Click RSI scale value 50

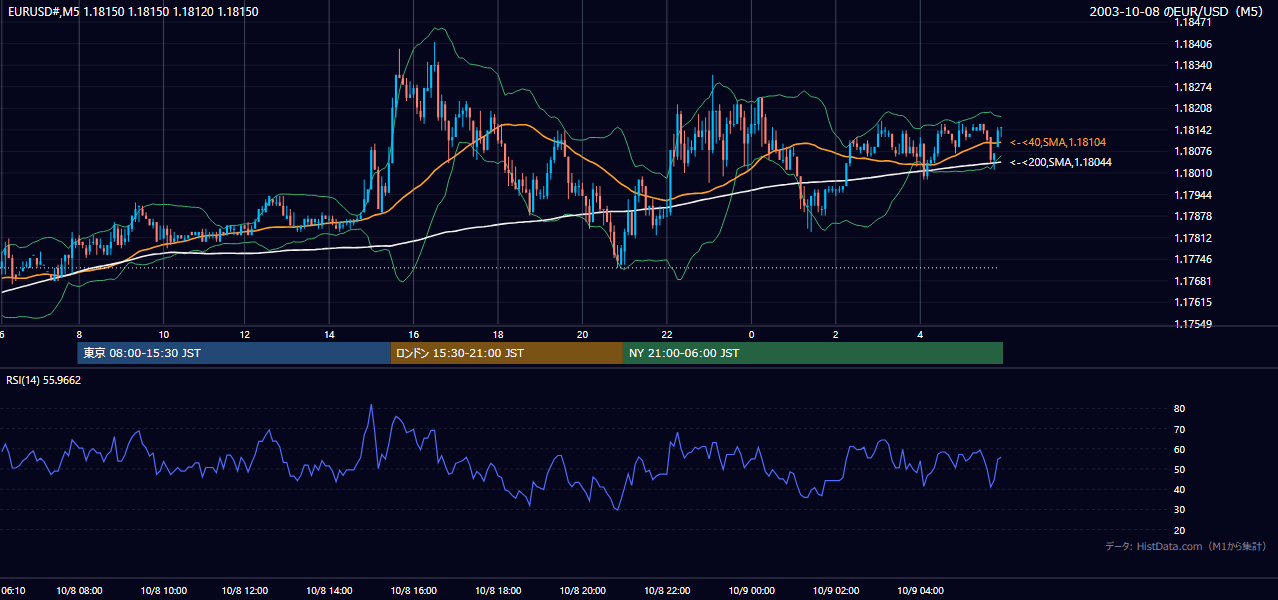(x=1179, y=469)
